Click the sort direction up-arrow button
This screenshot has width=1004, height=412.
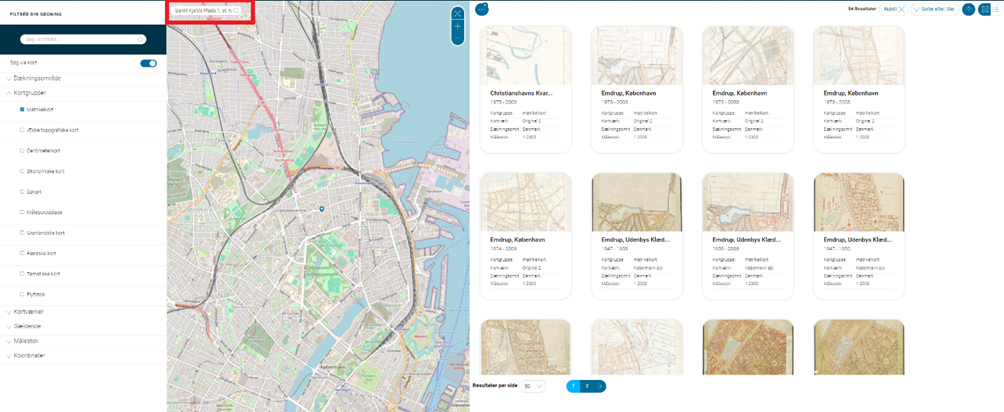[969, 9]
